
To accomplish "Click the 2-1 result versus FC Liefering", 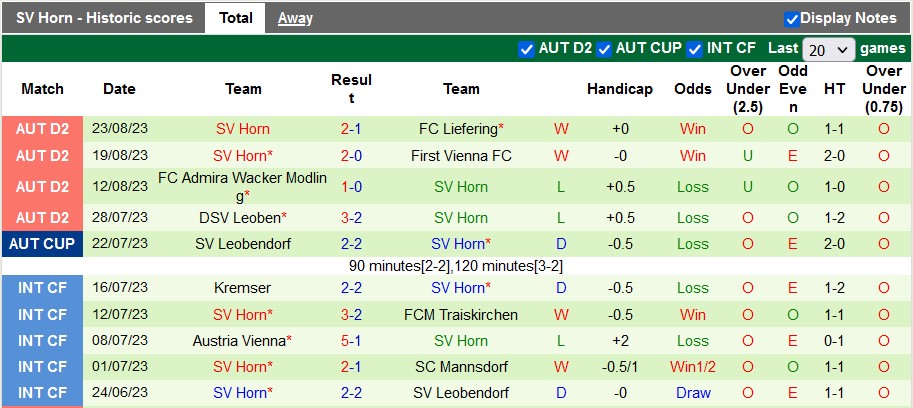I will [351, 129].
